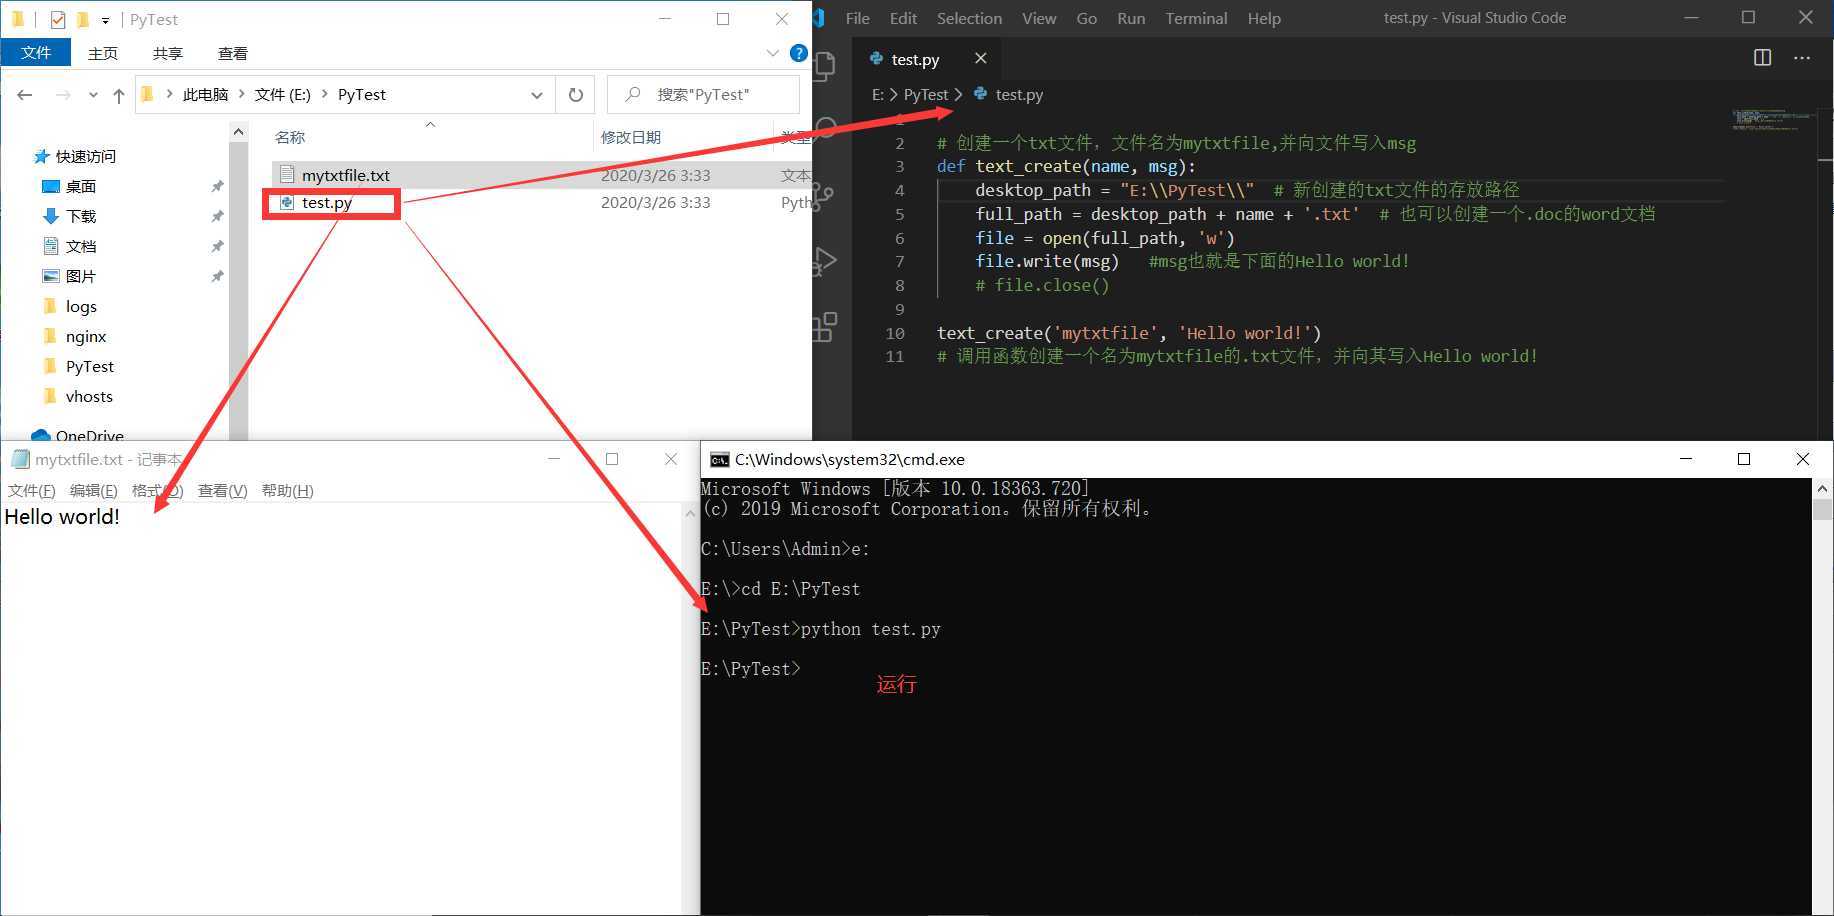Viewport: 1834px width, 916px height.
Task: Open 桌面 in navigation pane
Action: tap(80, 186)
